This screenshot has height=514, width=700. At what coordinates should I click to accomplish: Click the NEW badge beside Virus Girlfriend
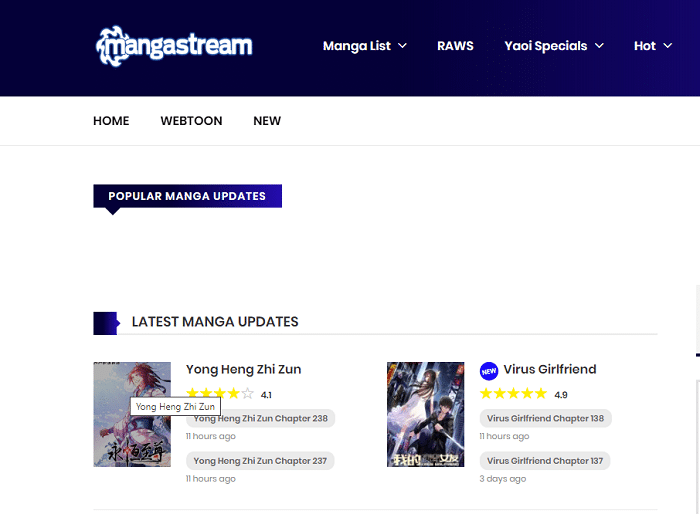point(489,371)
